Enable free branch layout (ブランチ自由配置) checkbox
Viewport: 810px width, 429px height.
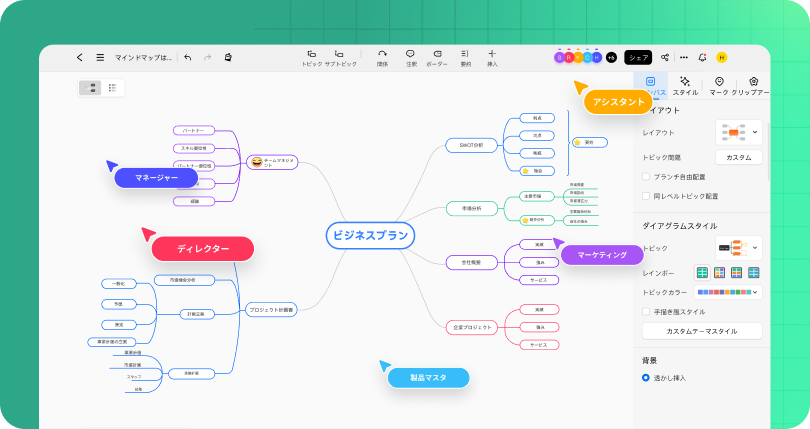(646, 176)
